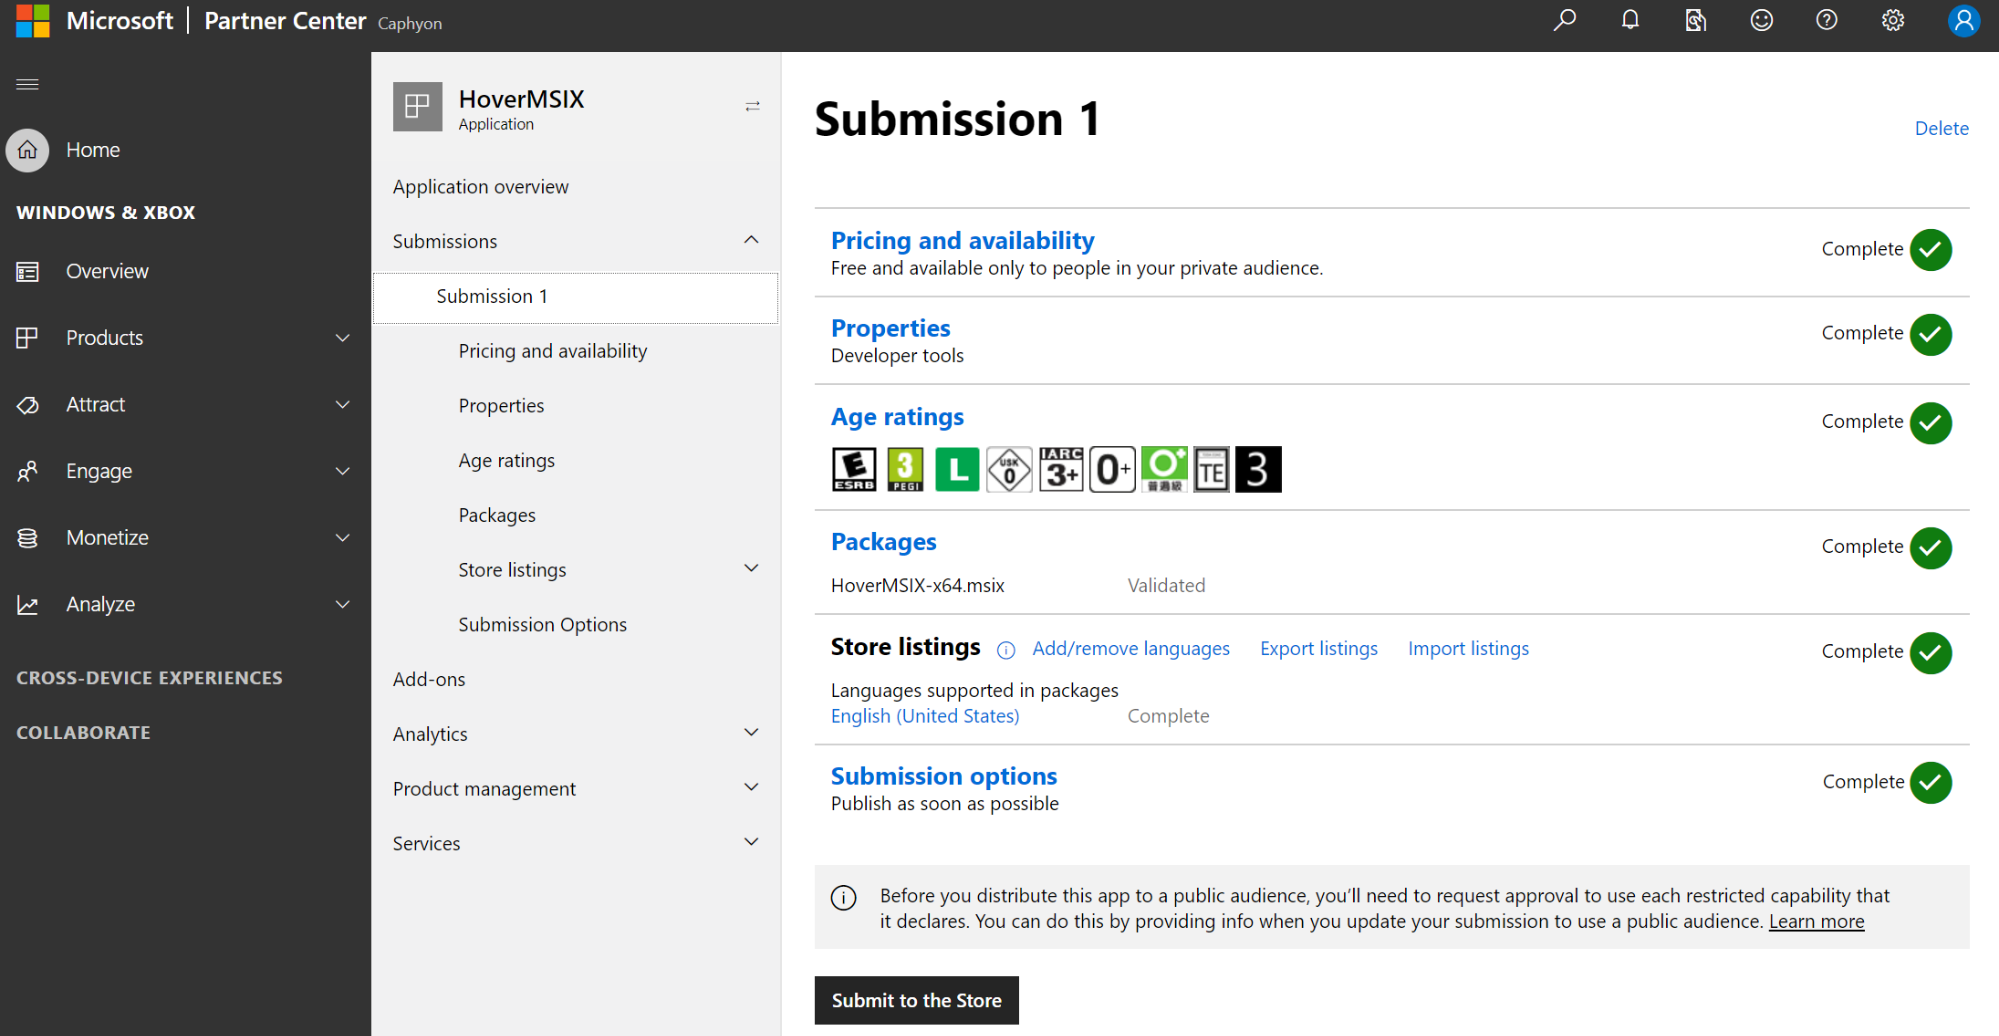The height and width of the screenshot is (1036, 1999).
Task: Open Overview in the sidebar
Action: tap(107, 271)
